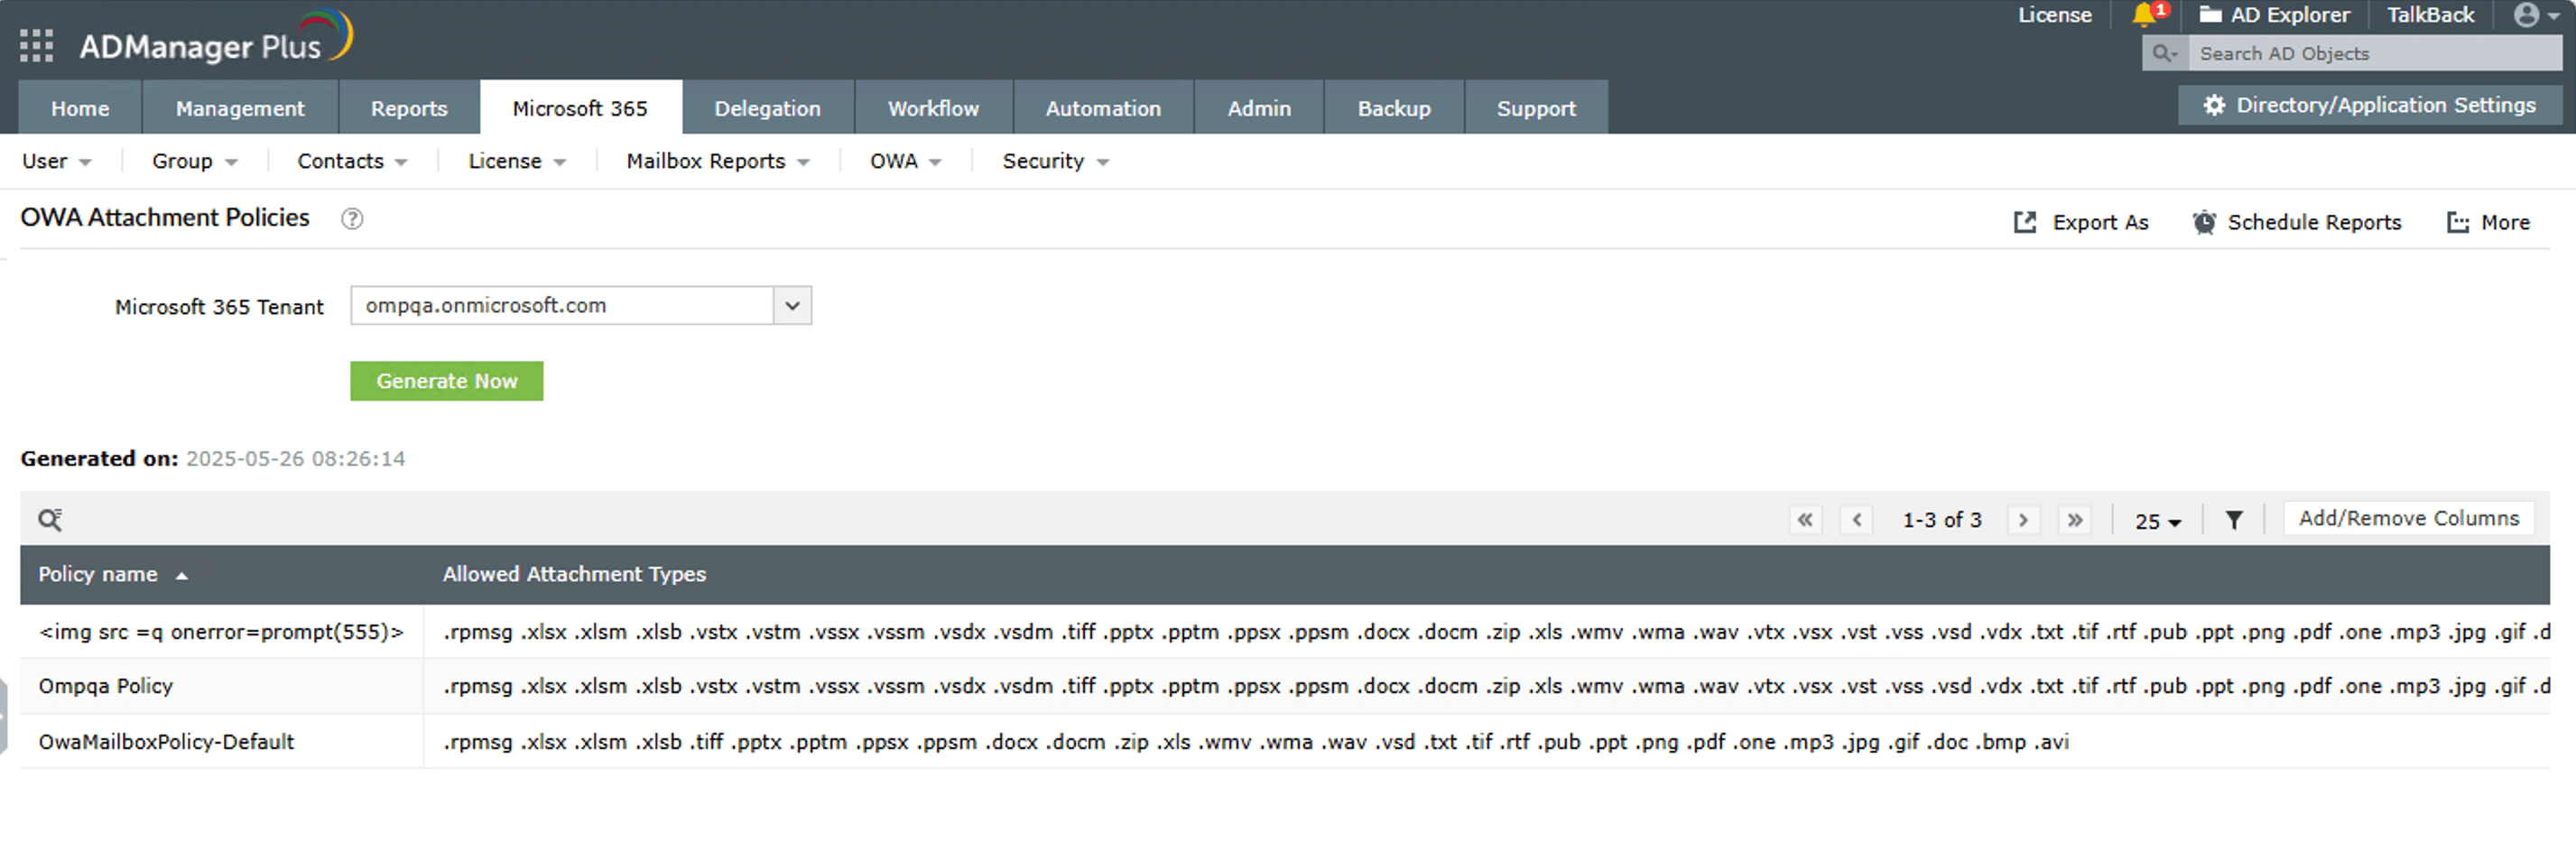Switch to the Management tab
This screenshot has width=2576, height=852.
tap(240, 108)
